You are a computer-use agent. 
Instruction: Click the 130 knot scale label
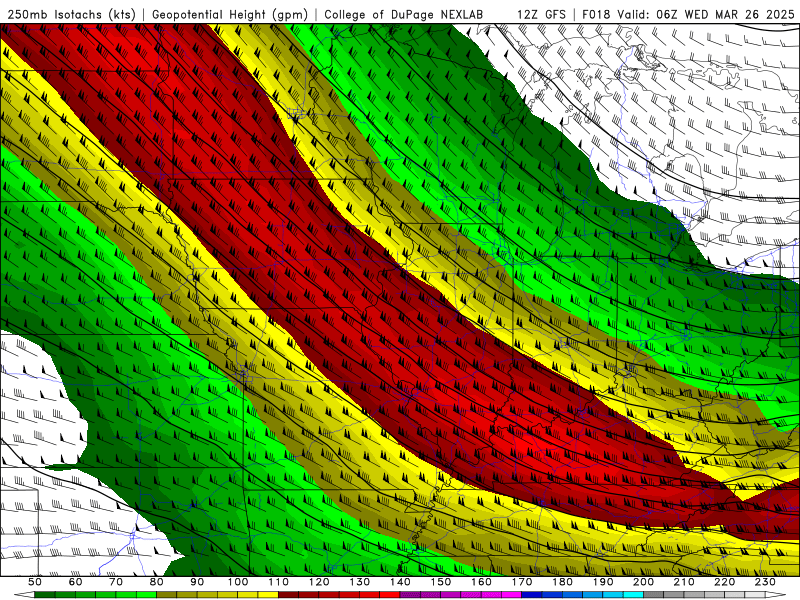click(x=360, y=582)
